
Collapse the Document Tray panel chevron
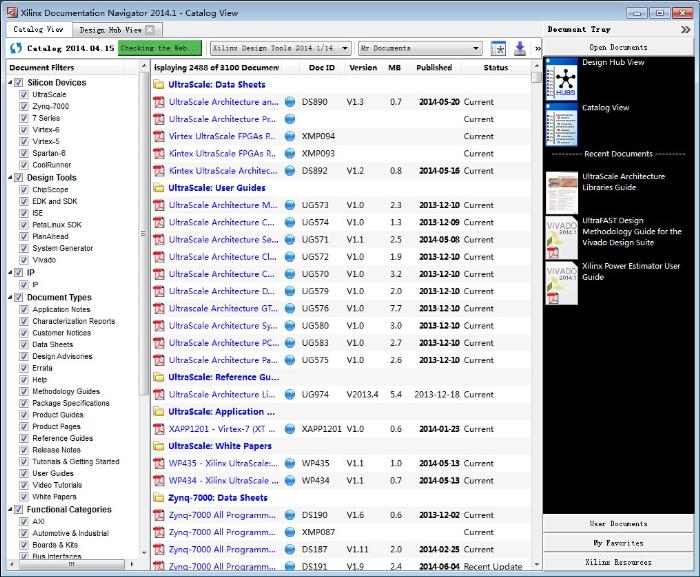(685, 29)
